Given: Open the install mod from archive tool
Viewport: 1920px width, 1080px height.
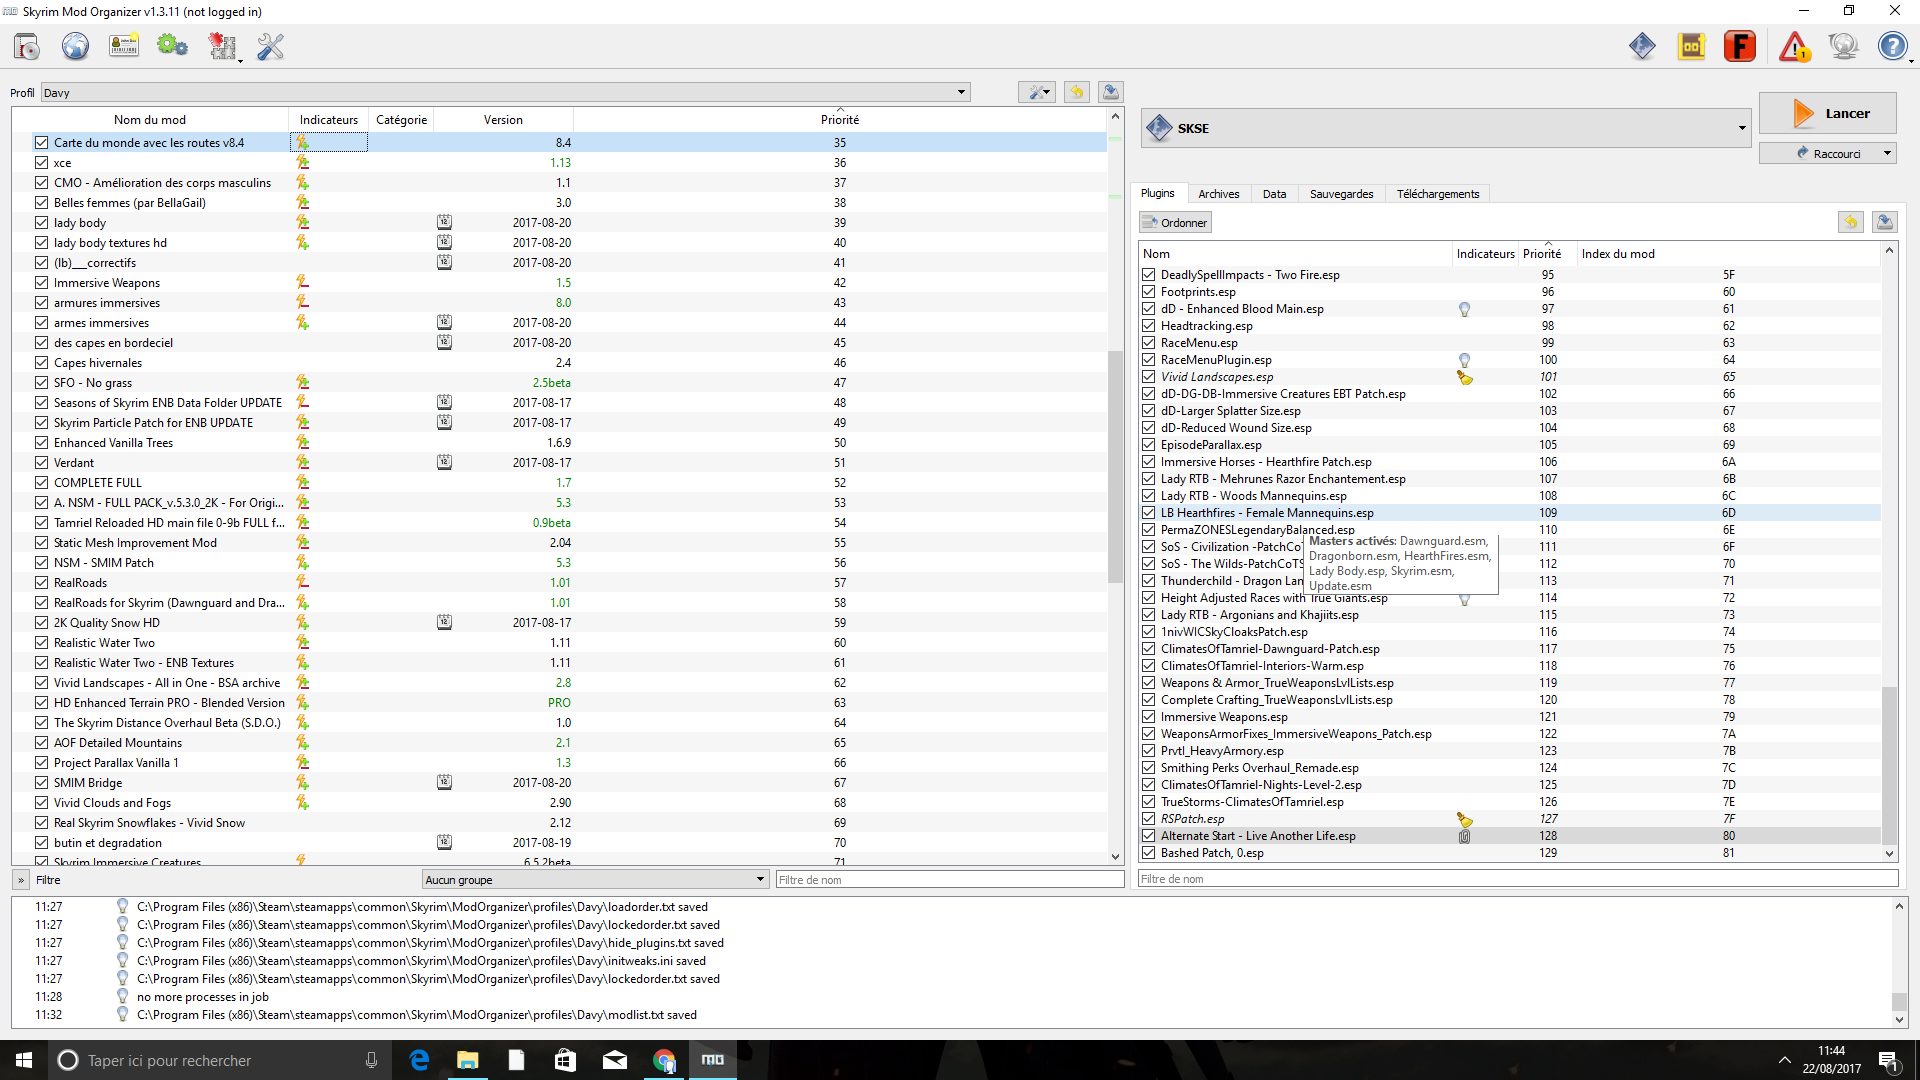Looking at the screenshot, I should pos(27,46).
